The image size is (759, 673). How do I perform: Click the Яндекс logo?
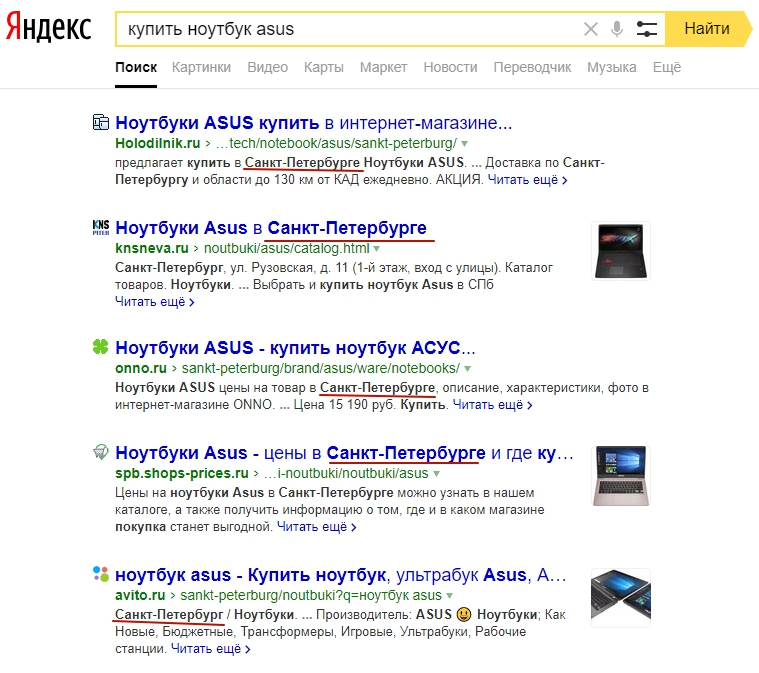coord(48,28)
